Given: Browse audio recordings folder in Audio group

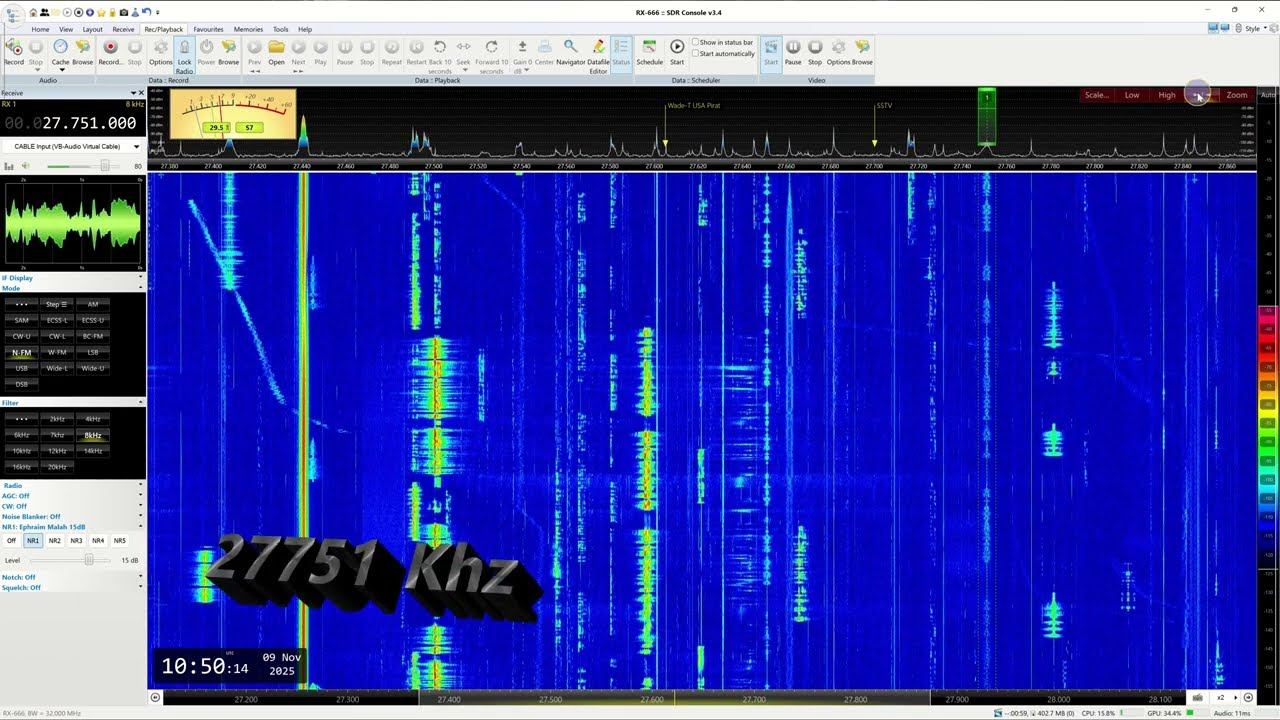Looking at the screenshot, I should click(83, 52).
